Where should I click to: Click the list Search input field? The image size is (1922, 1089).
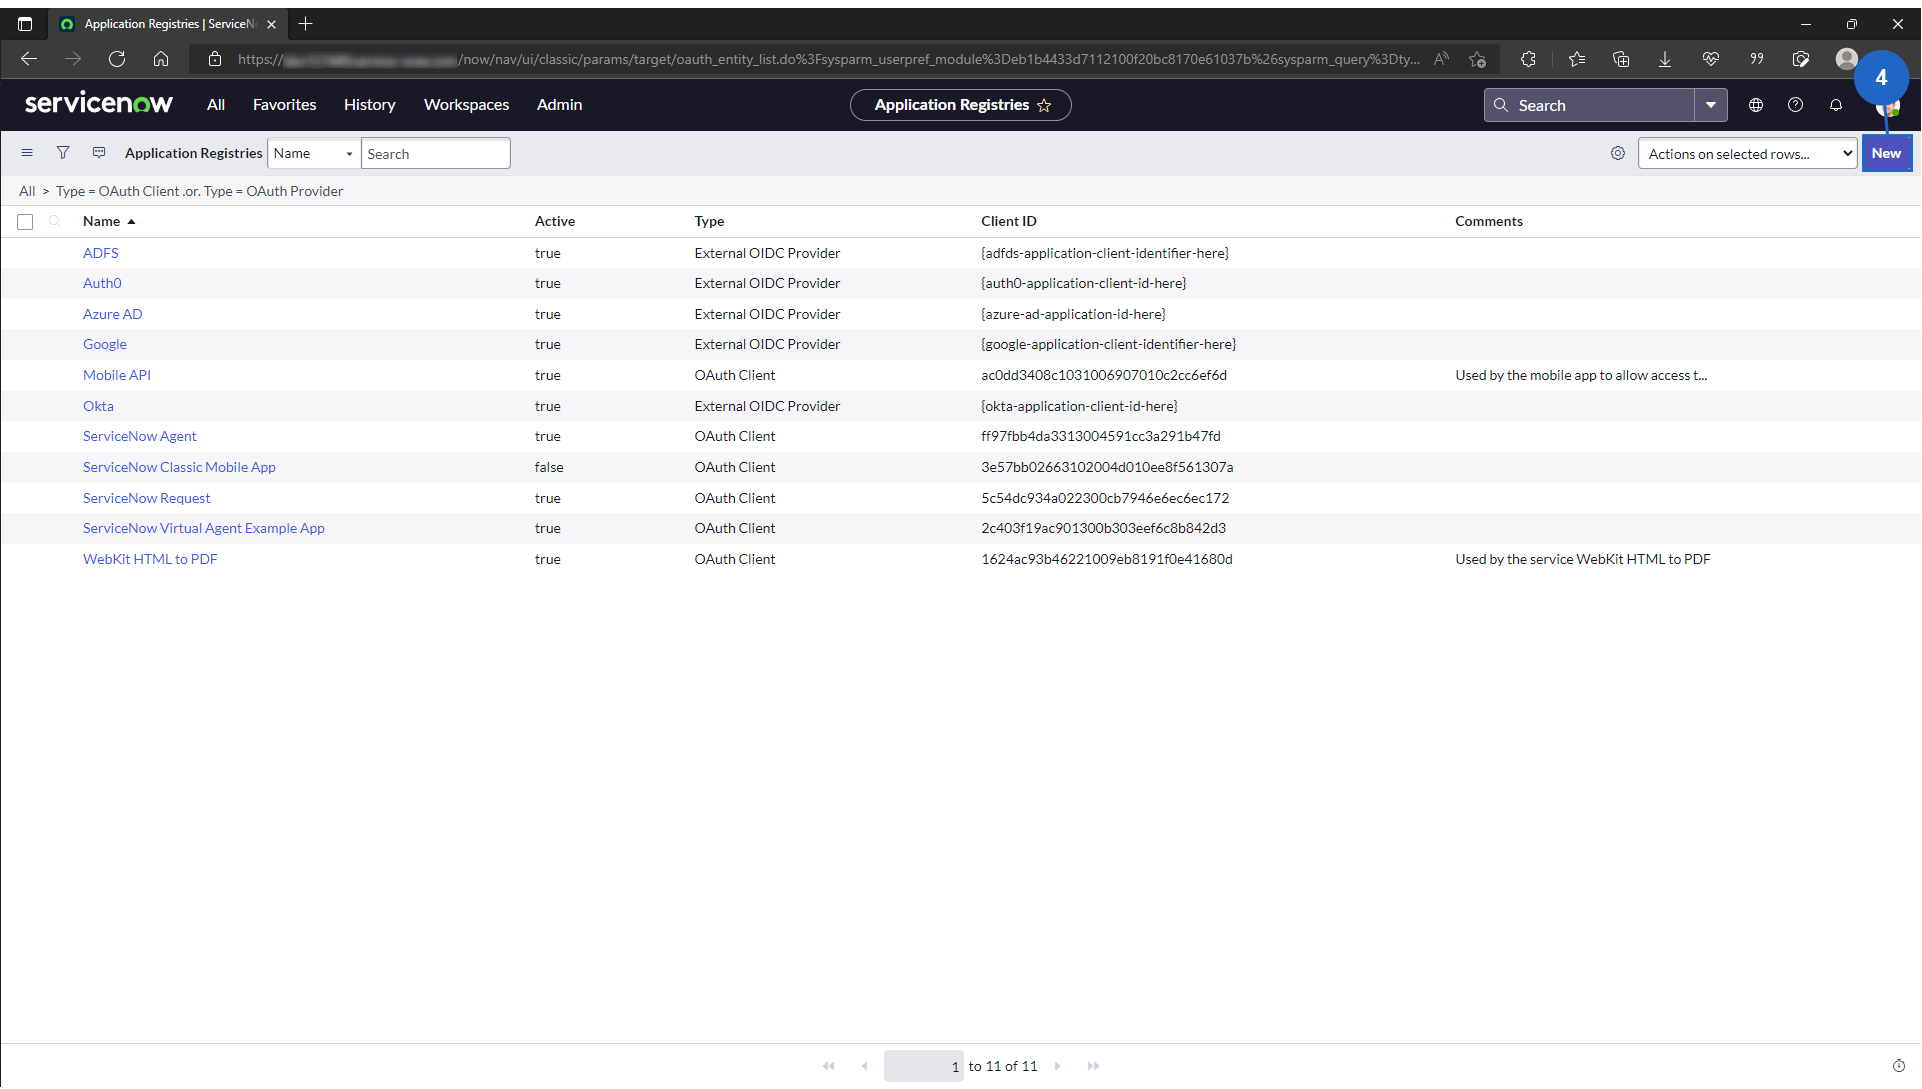click(x=435, y=153)
